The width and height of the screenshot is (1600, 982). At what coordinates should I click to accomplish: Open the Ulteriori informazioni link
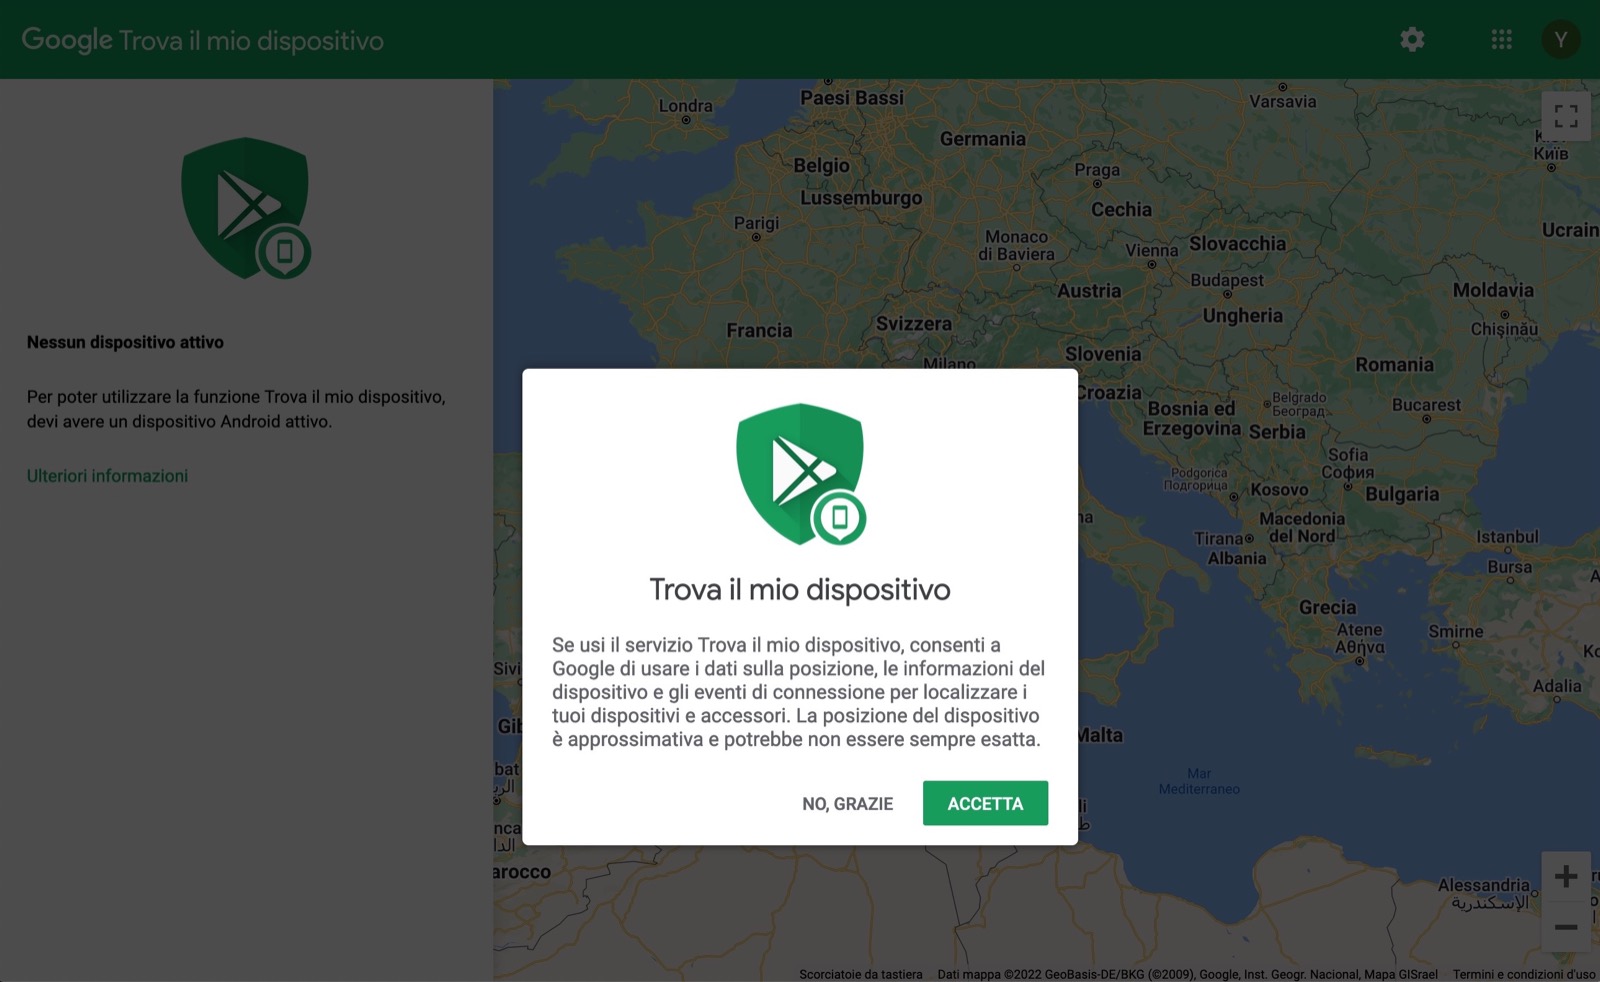[107, 476]
